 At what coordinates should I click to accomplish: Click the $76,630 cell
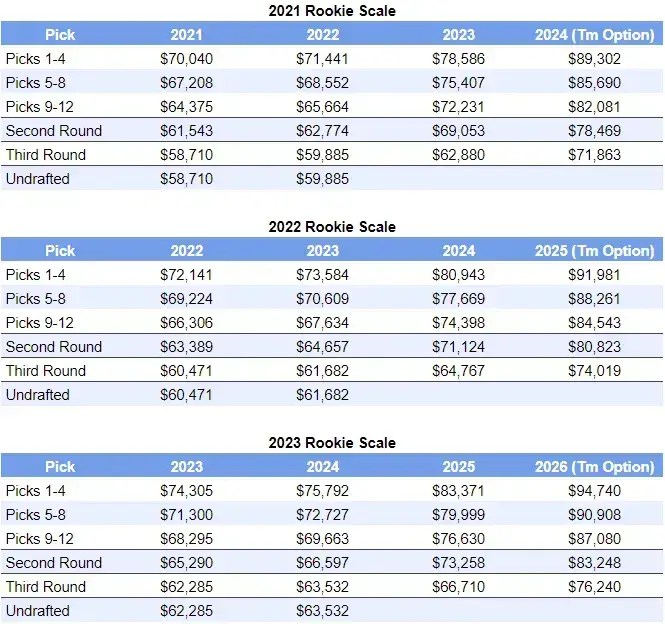[x=458, y=539]
